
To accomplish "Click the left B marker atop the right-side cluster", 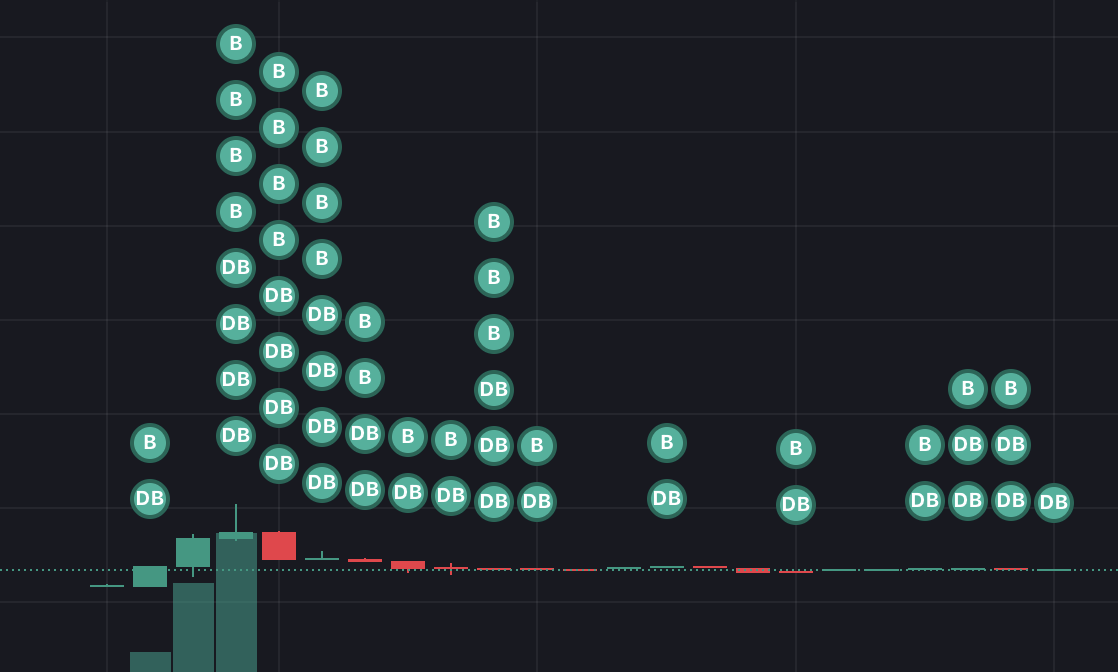I will pyautogui.click(x=968, y=388).
